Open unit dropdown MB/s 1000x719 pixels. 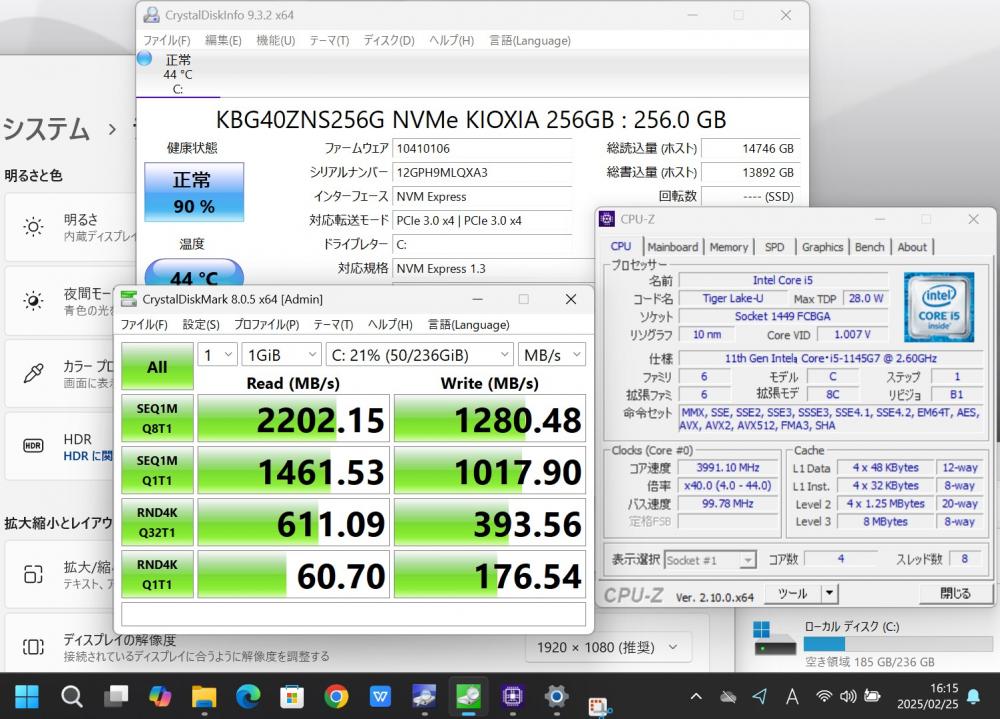point(552,355)
